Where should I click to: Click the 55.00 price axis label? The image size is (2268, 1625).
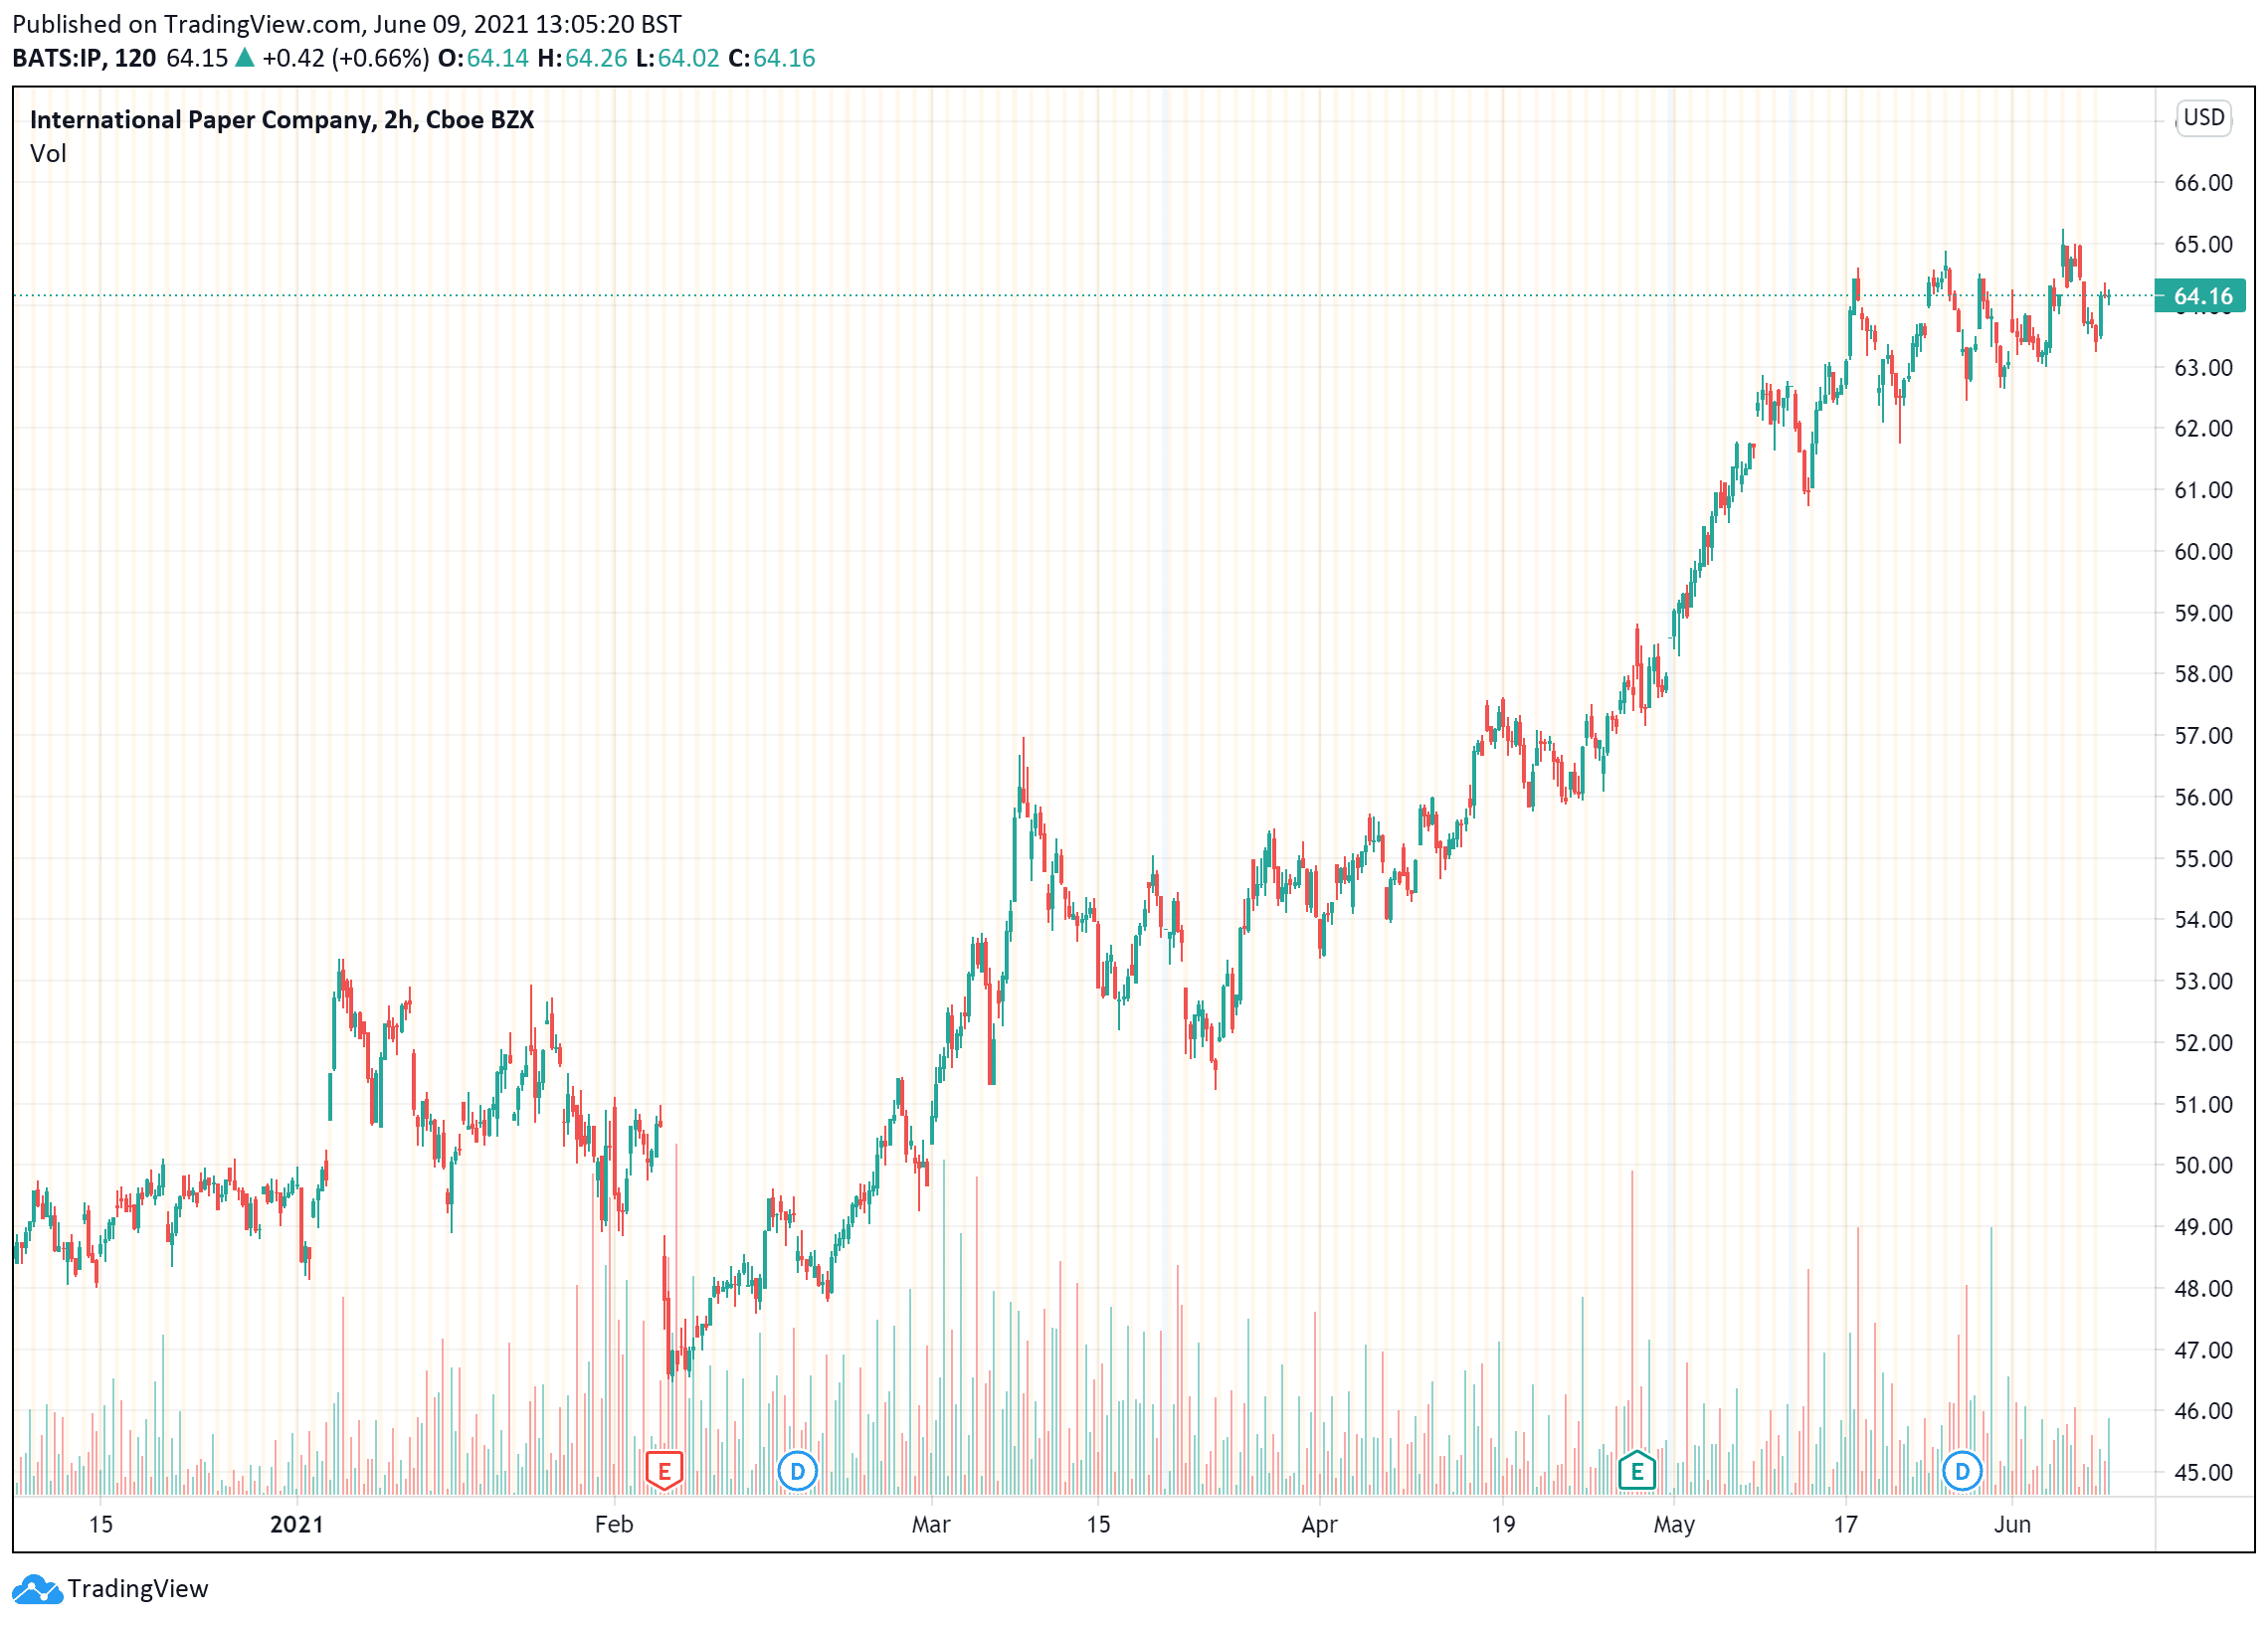click(x=2203, y=859)
